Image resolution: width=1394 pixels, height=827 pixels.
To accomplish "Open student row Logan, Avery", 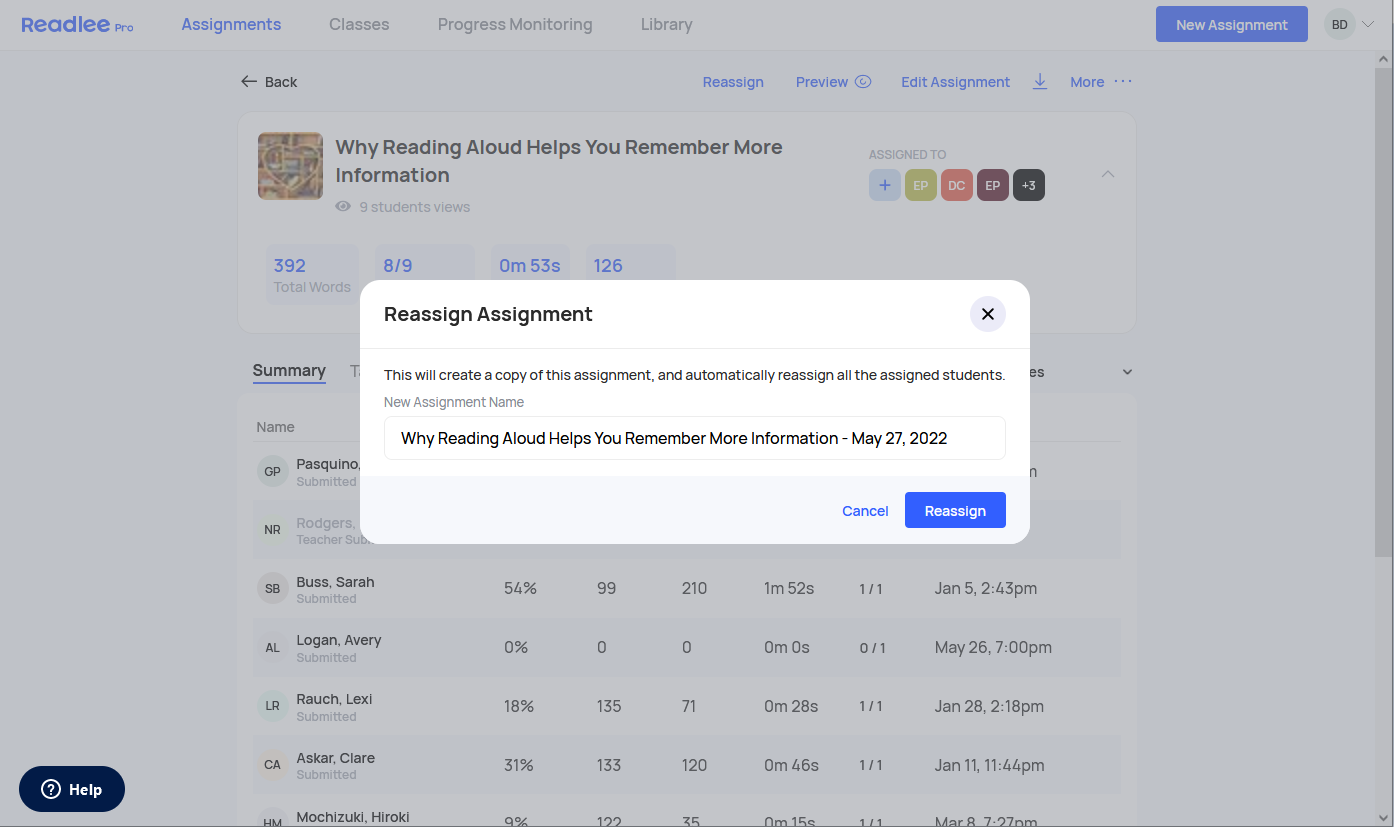I will pos(687,647).
